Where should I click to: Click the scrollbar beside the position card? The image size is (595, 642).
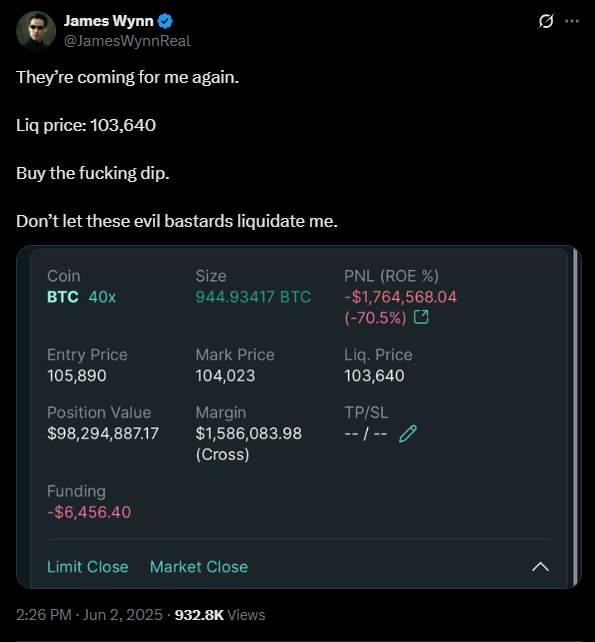[x=575, y=417]
